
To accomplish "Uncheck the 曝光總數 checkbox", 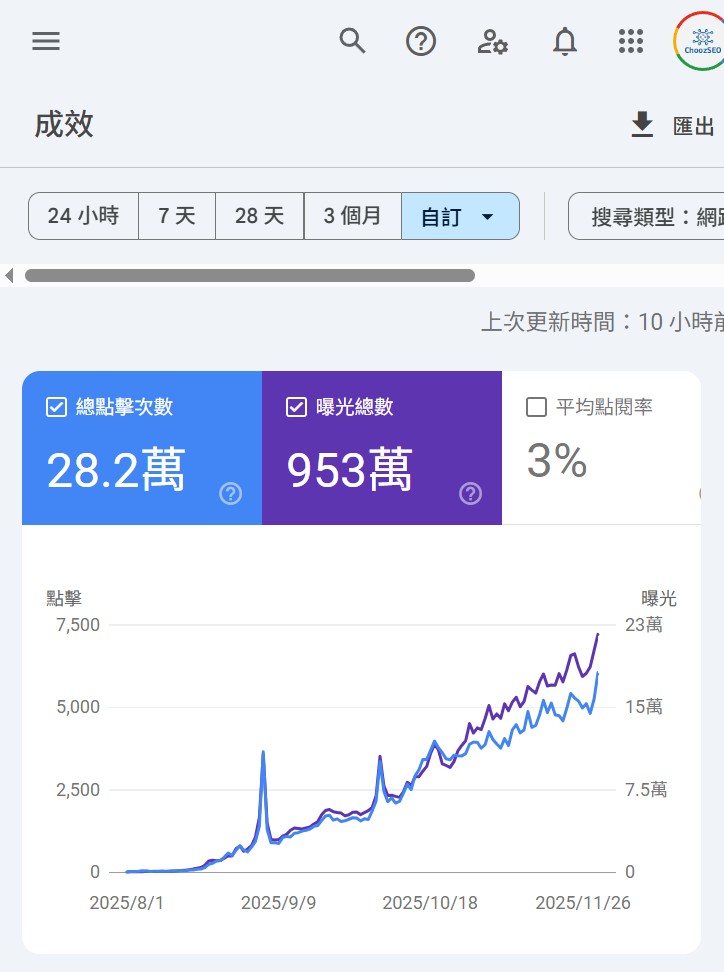I will tap(296, 407).
